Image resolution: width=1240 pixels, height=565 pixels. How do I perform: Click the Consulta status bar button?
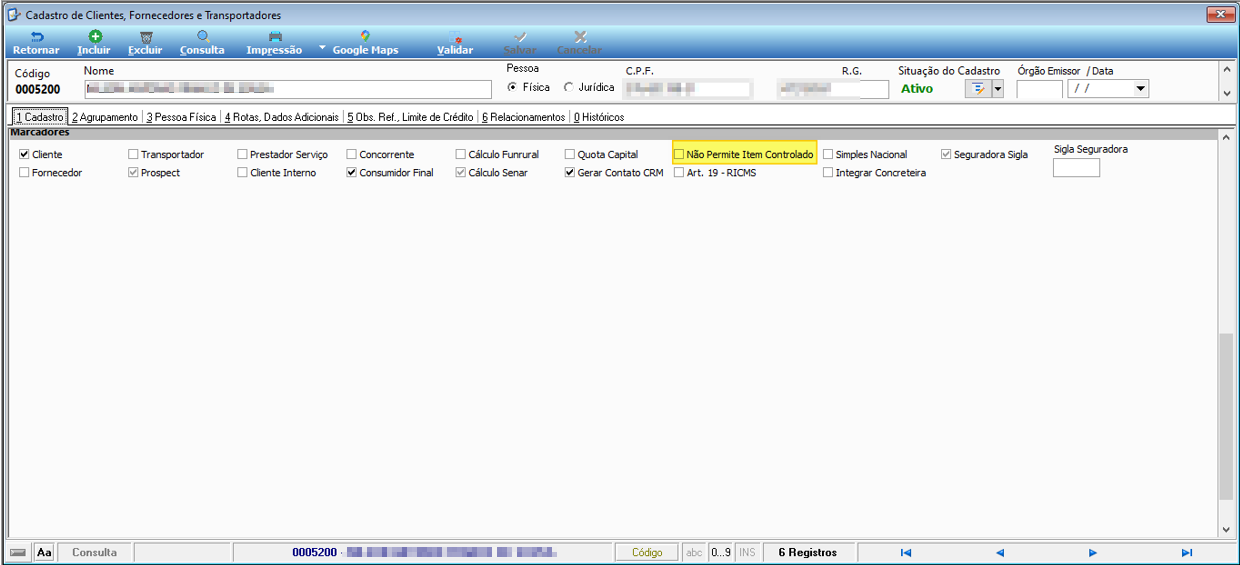pyautogui.click(x=94, y=552)
